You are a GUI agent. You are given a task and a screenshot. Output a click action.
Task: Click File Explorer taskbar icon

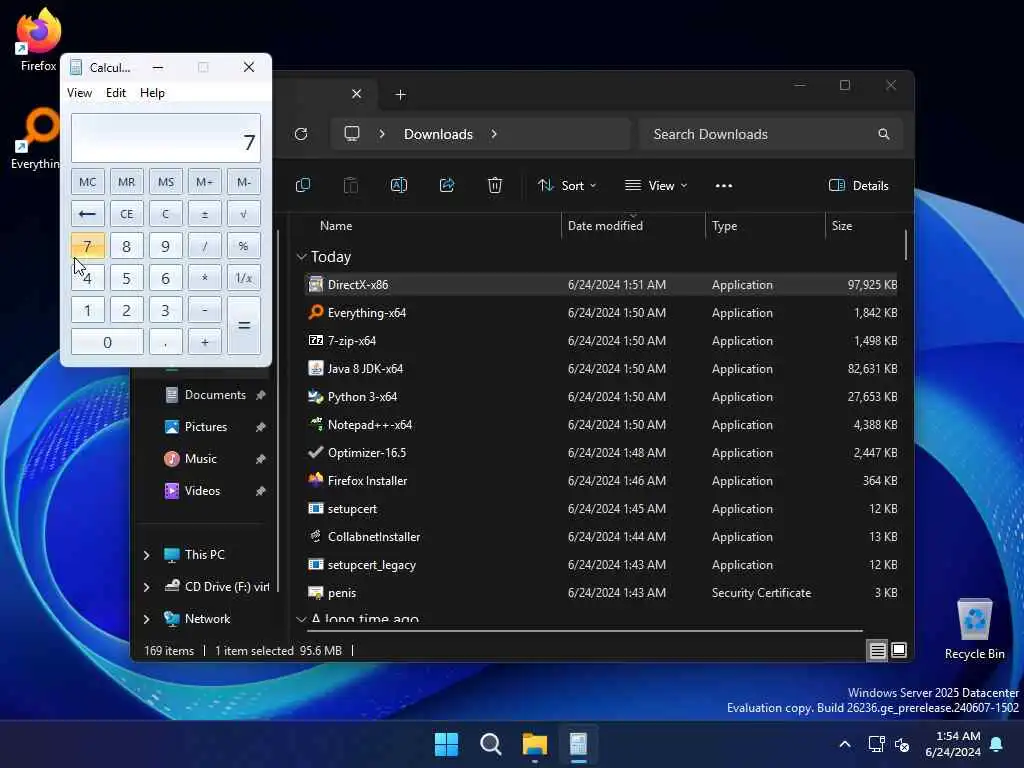tap(534, 744)
